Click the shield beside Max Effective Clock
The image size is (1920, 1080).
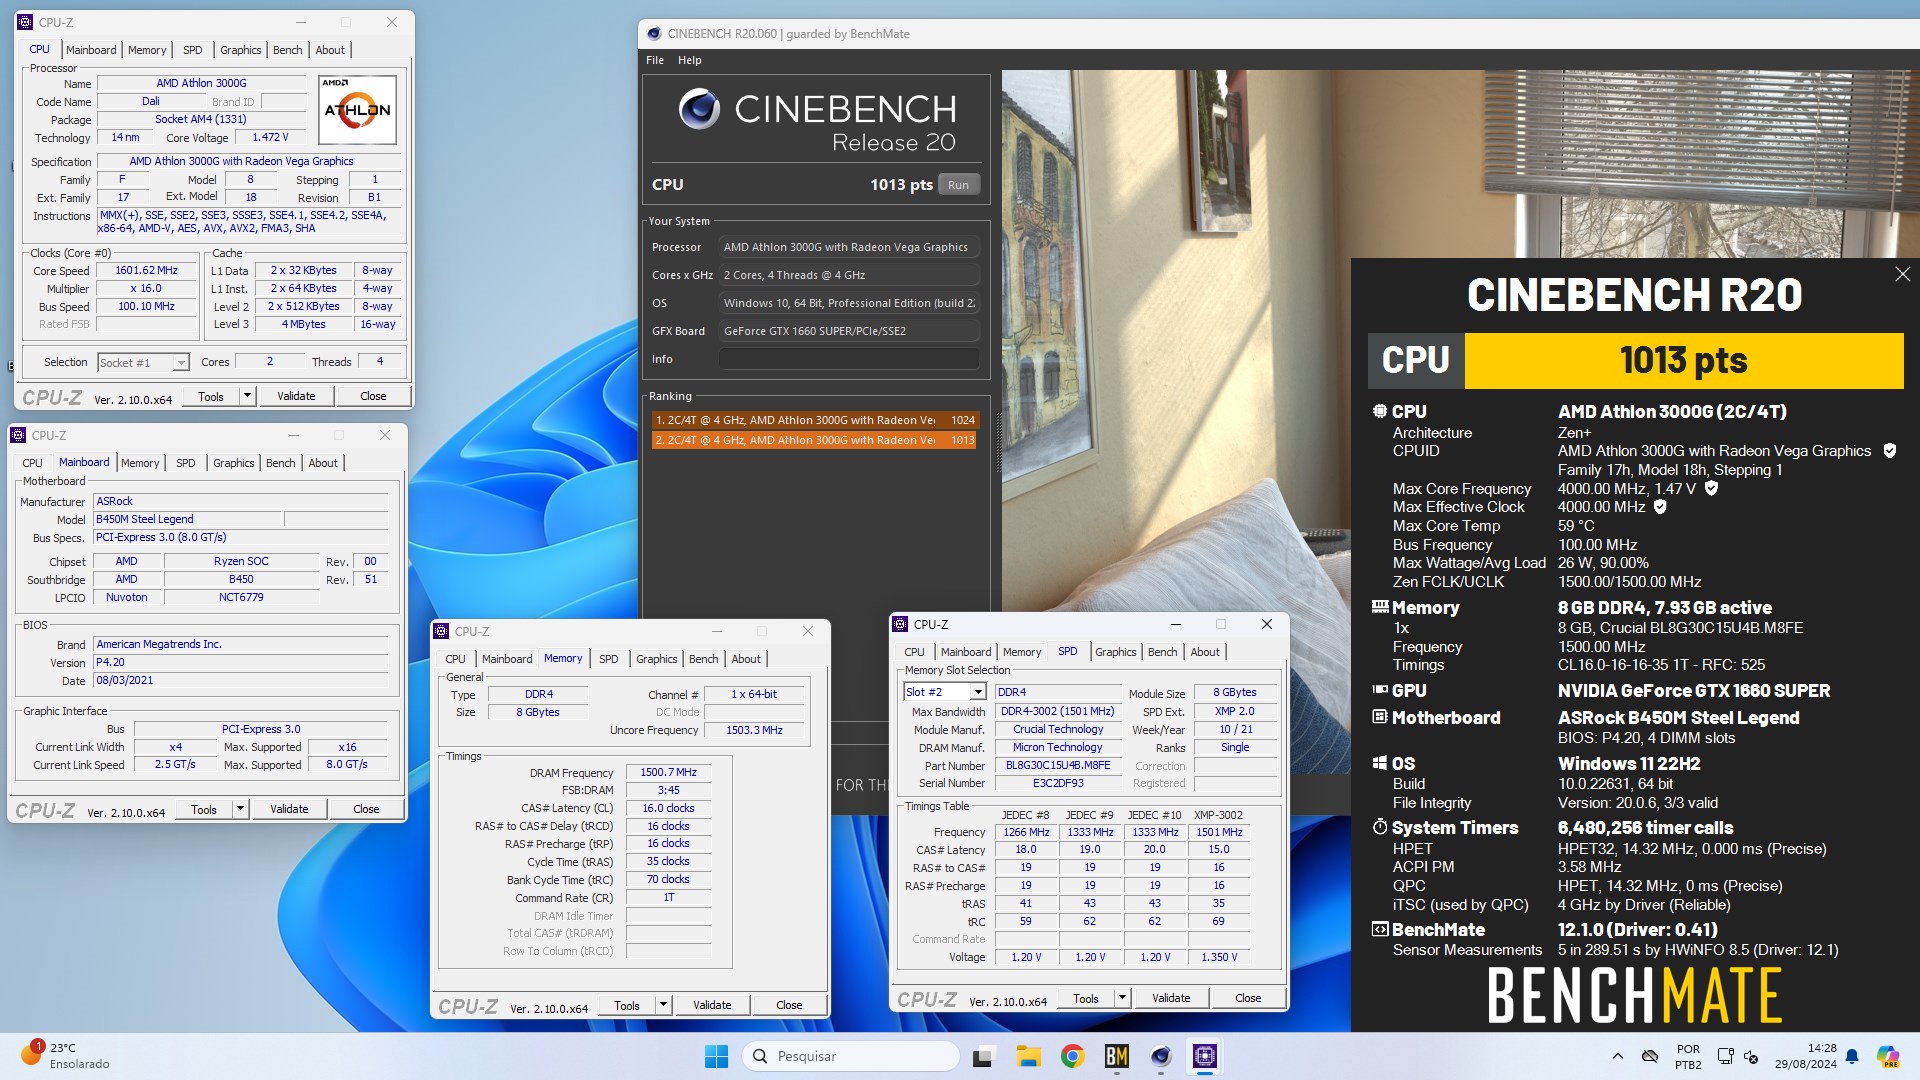click(1660, 507)
